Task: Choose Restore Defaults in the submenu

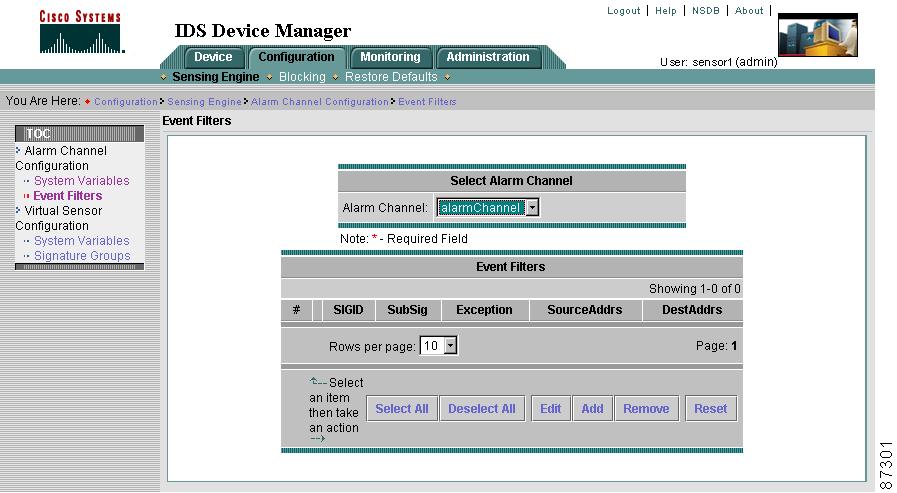Action: tap(391, 77)
